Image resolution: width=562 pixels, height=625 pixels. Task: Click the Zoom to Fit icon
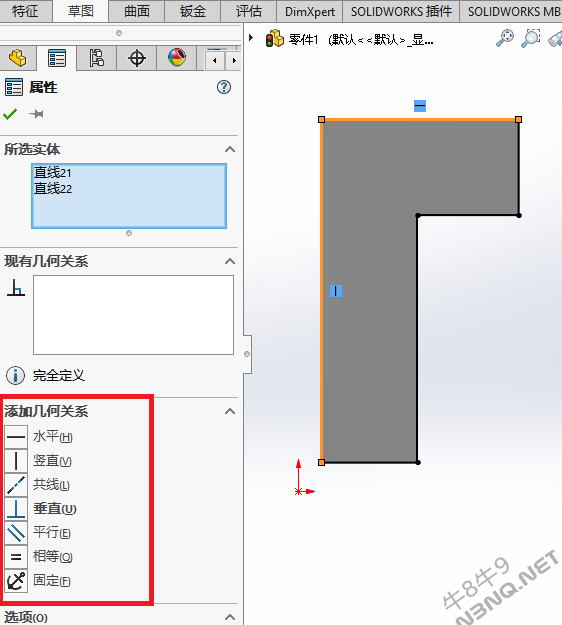(505, 38)
